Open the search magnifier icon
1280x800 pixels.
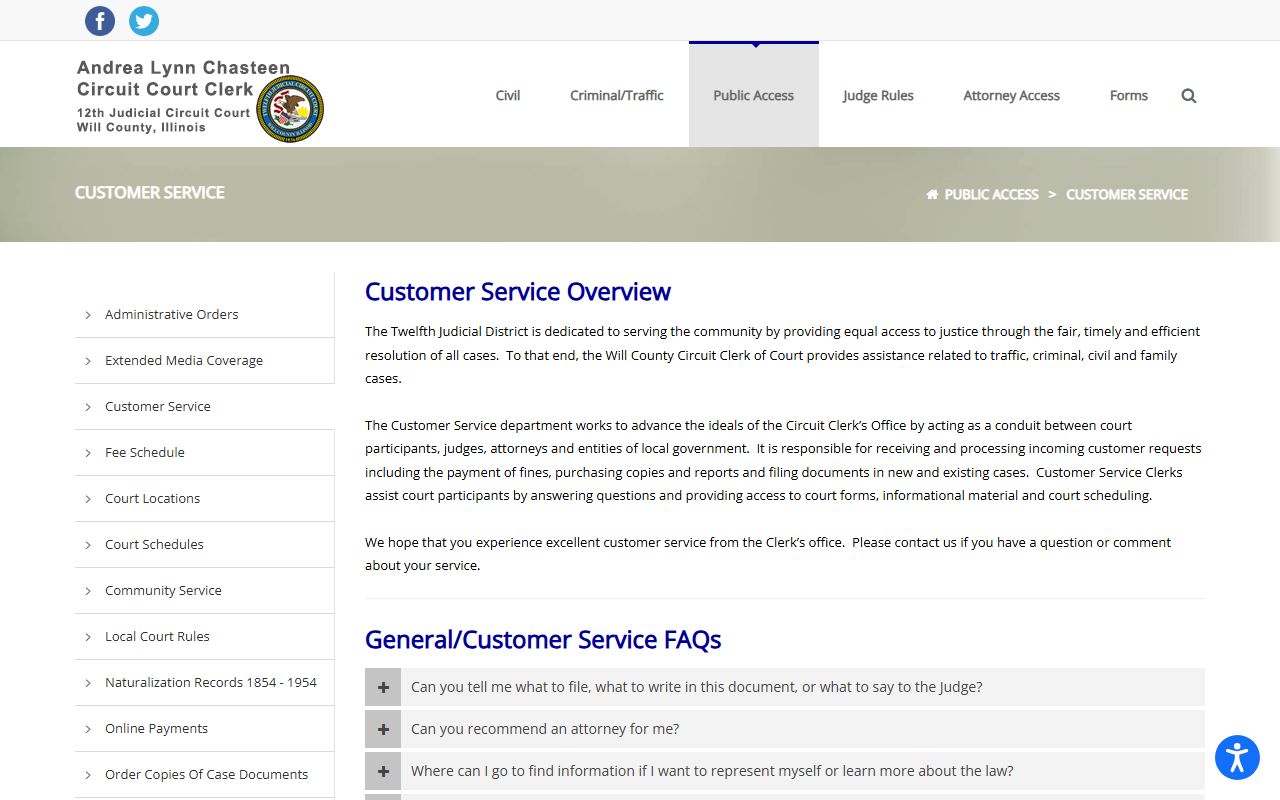coord(1189,96)
